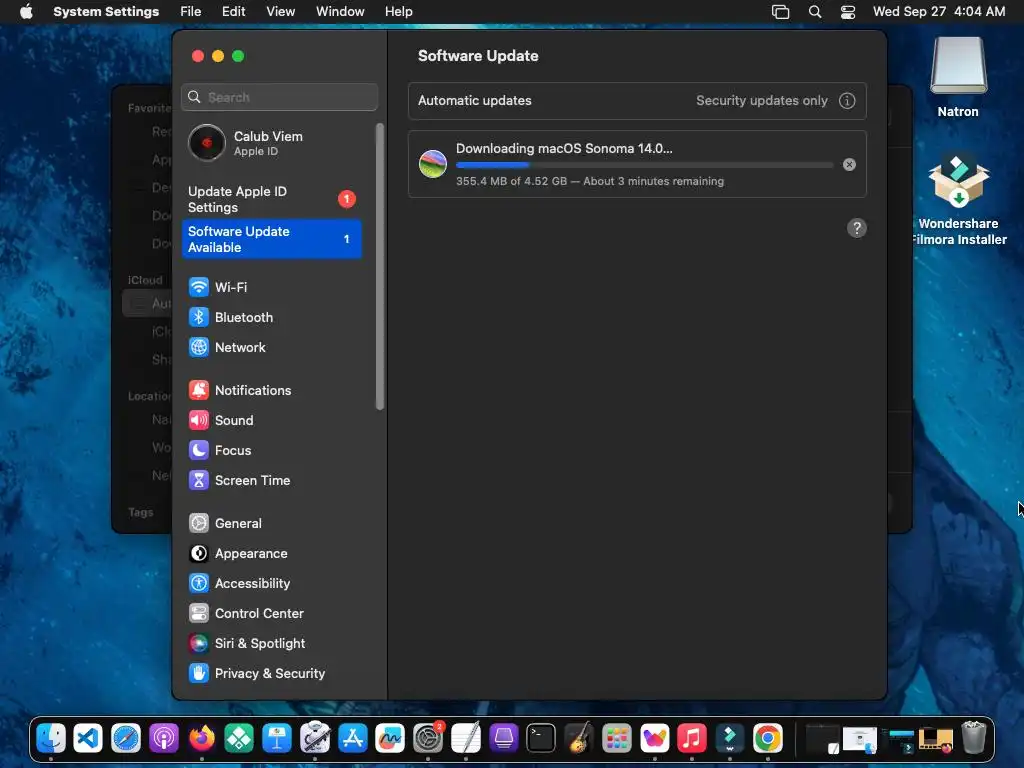Open Wi-Fi settings in the sidebar
1024x768 pixels.
(271, 287)
